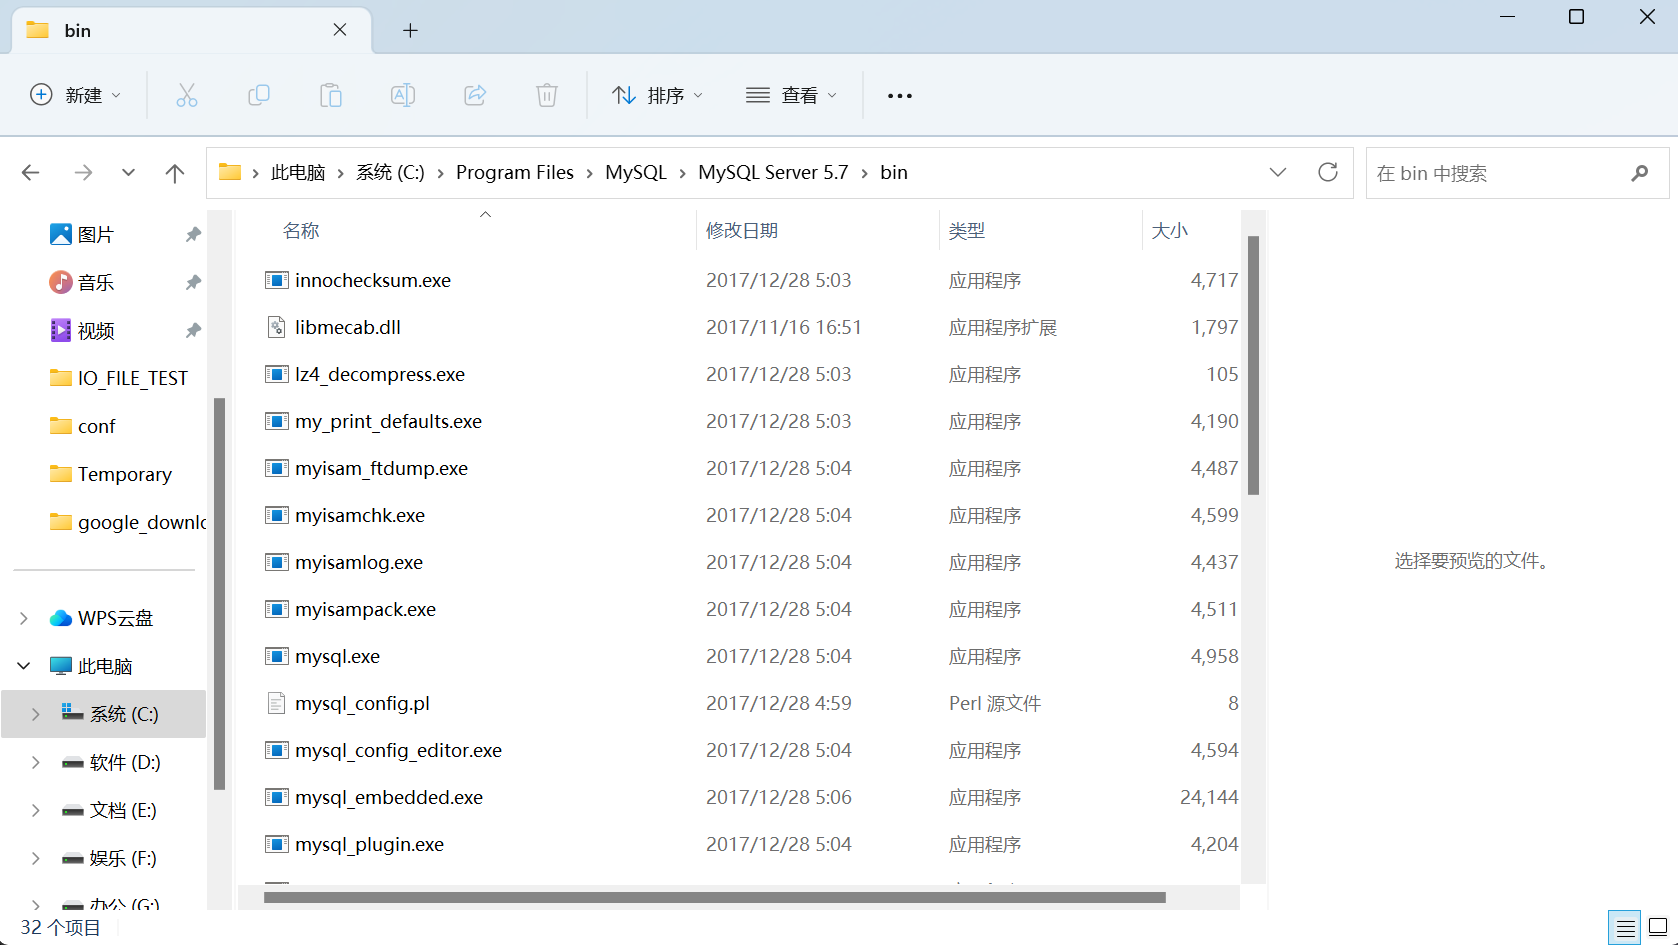Open the 排序 sort dropdown
Viewport: 1678px width, 945px height.
657,95
